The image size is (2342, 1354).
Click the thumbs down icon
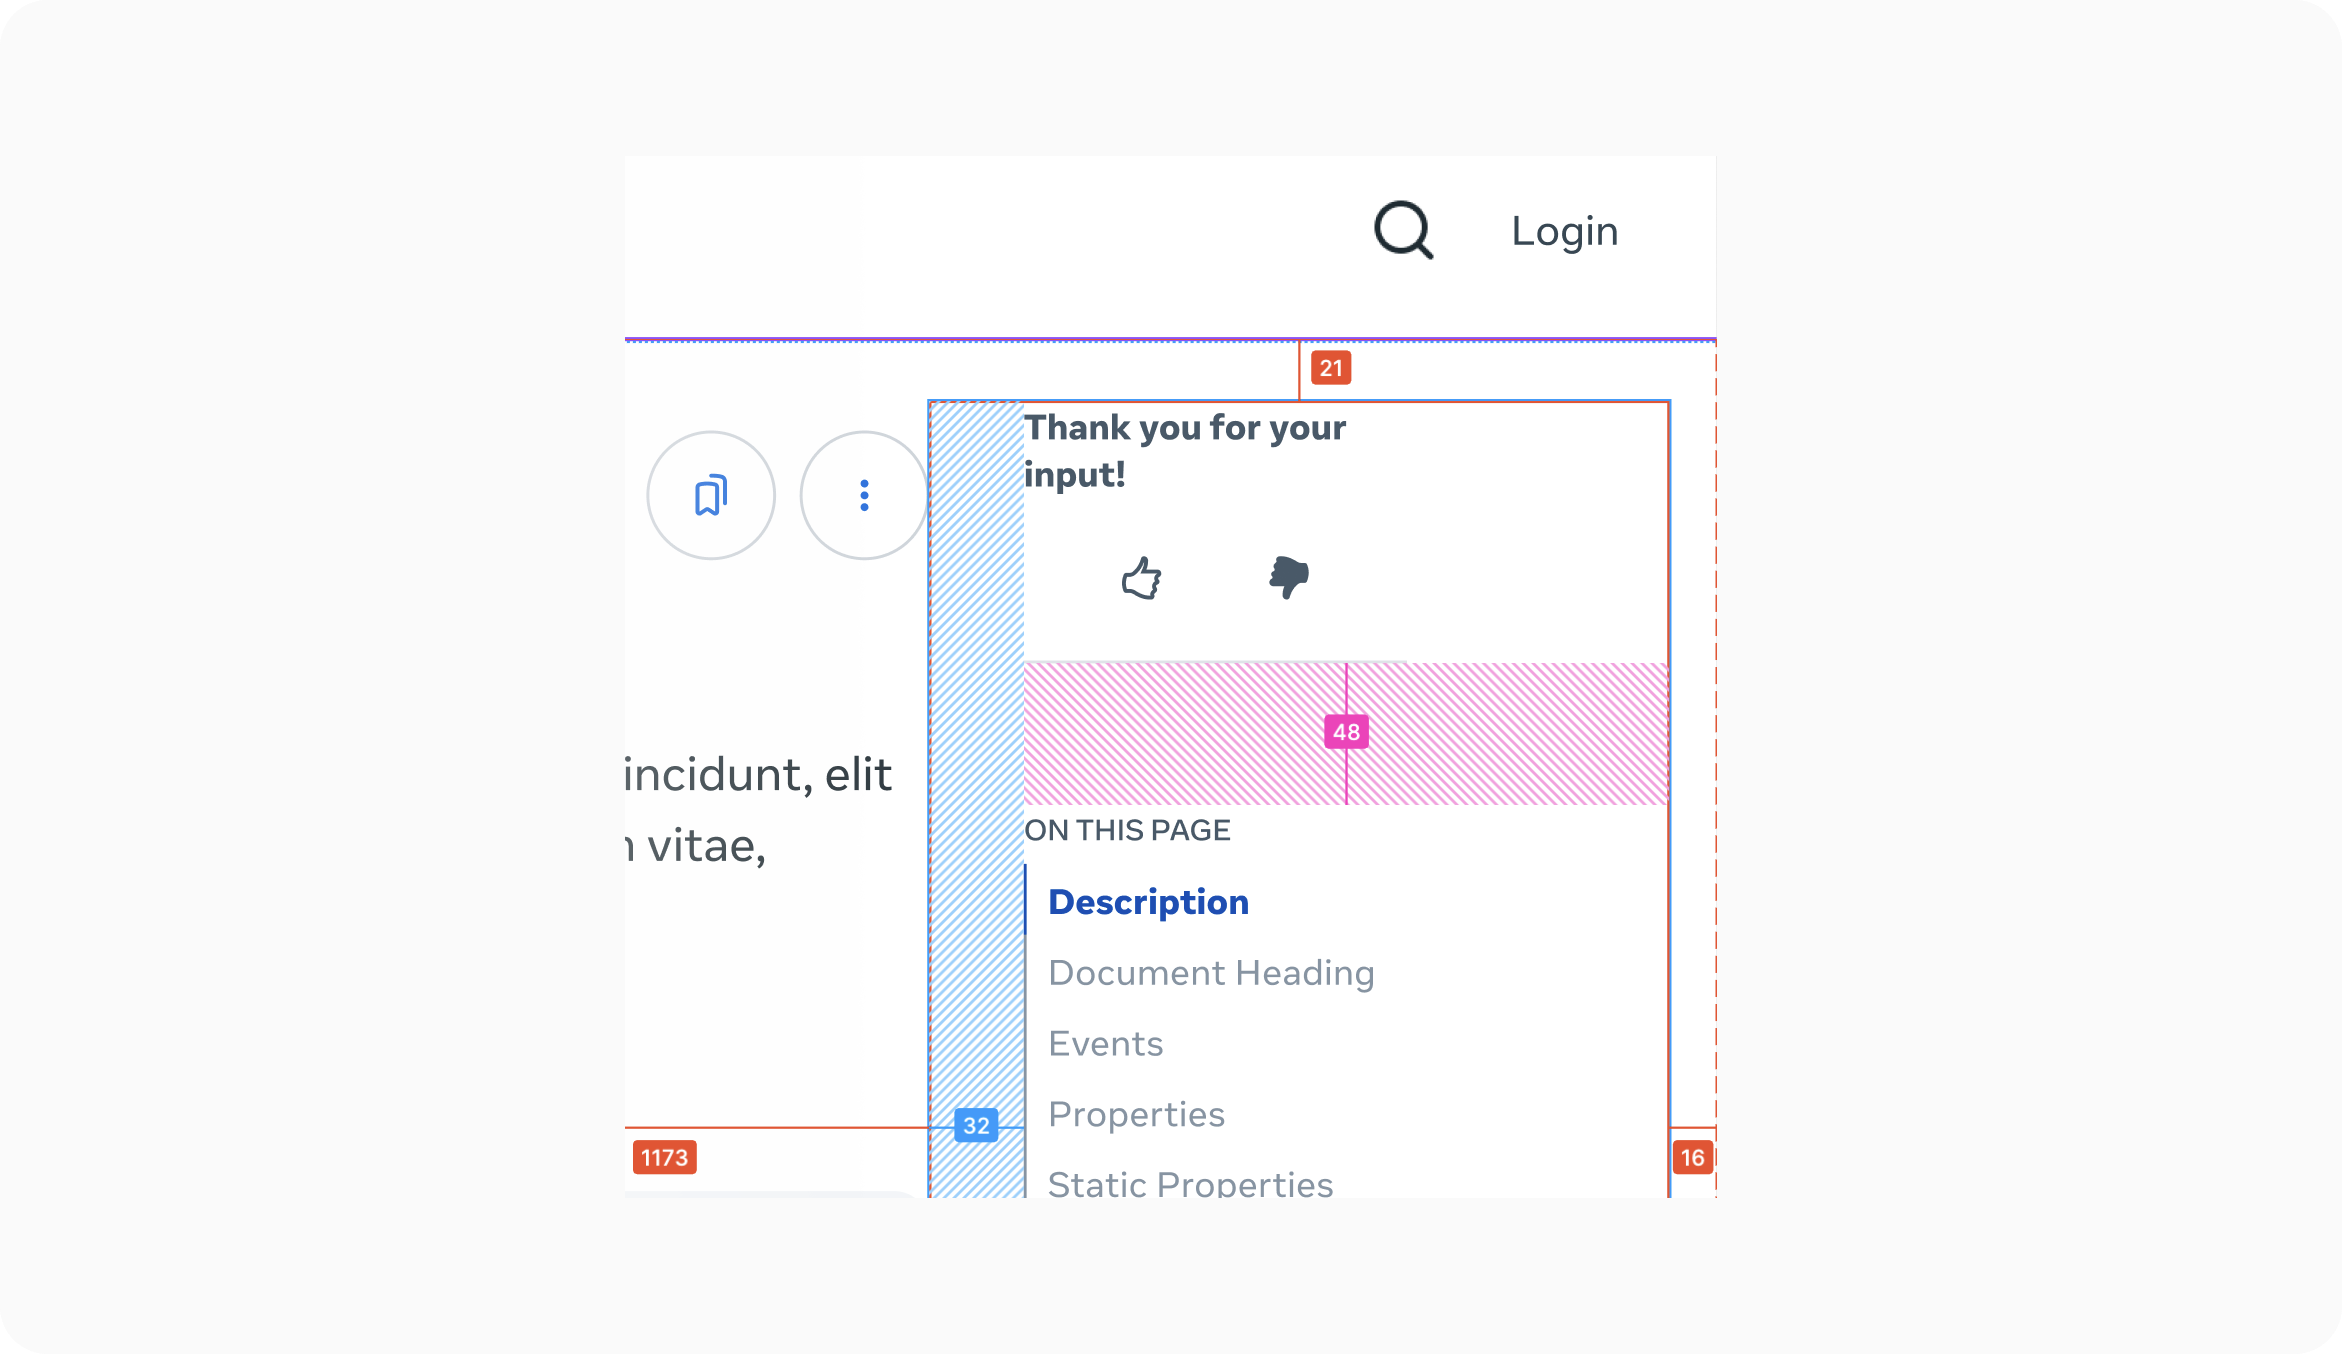click(1289, 578)
